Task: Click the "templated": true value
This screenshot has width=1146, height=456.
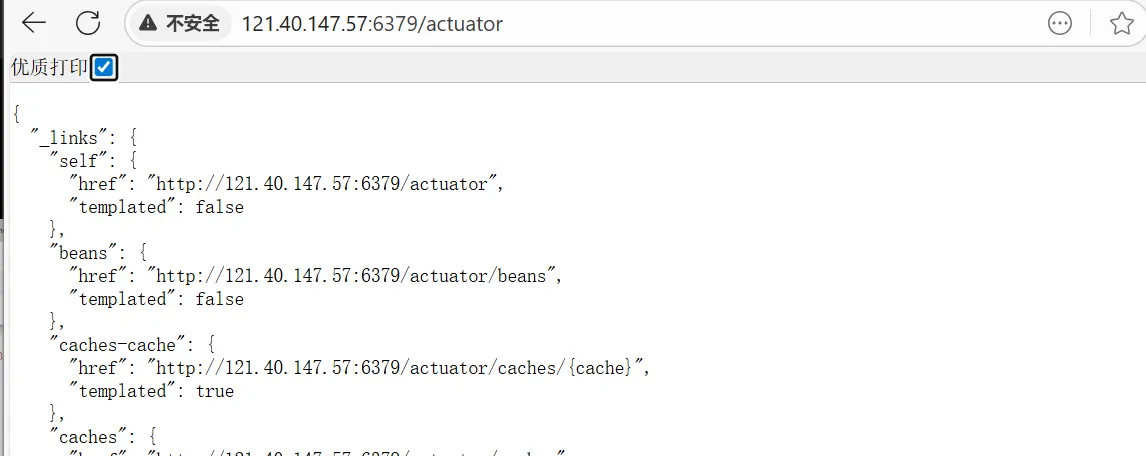Action: [x=214, y=391]
